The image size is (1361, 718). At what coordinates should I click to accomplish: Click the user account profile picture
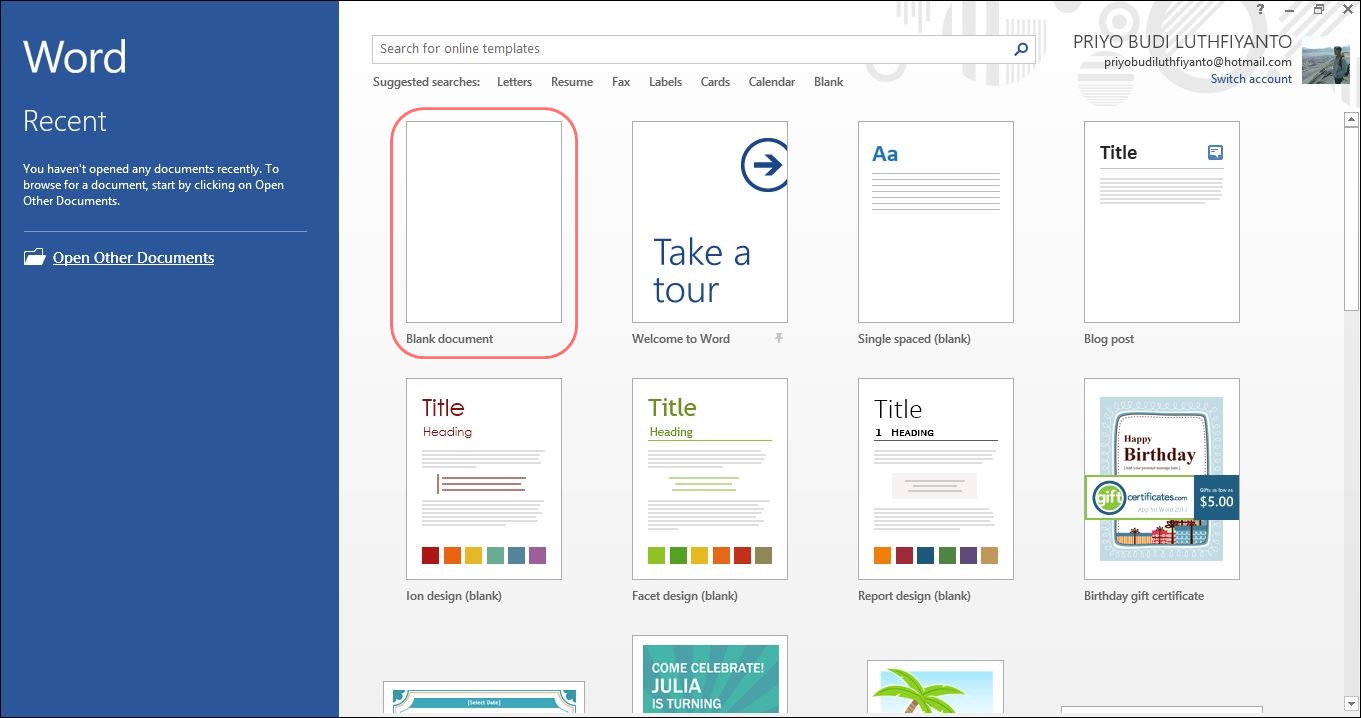coord(1326,59)
